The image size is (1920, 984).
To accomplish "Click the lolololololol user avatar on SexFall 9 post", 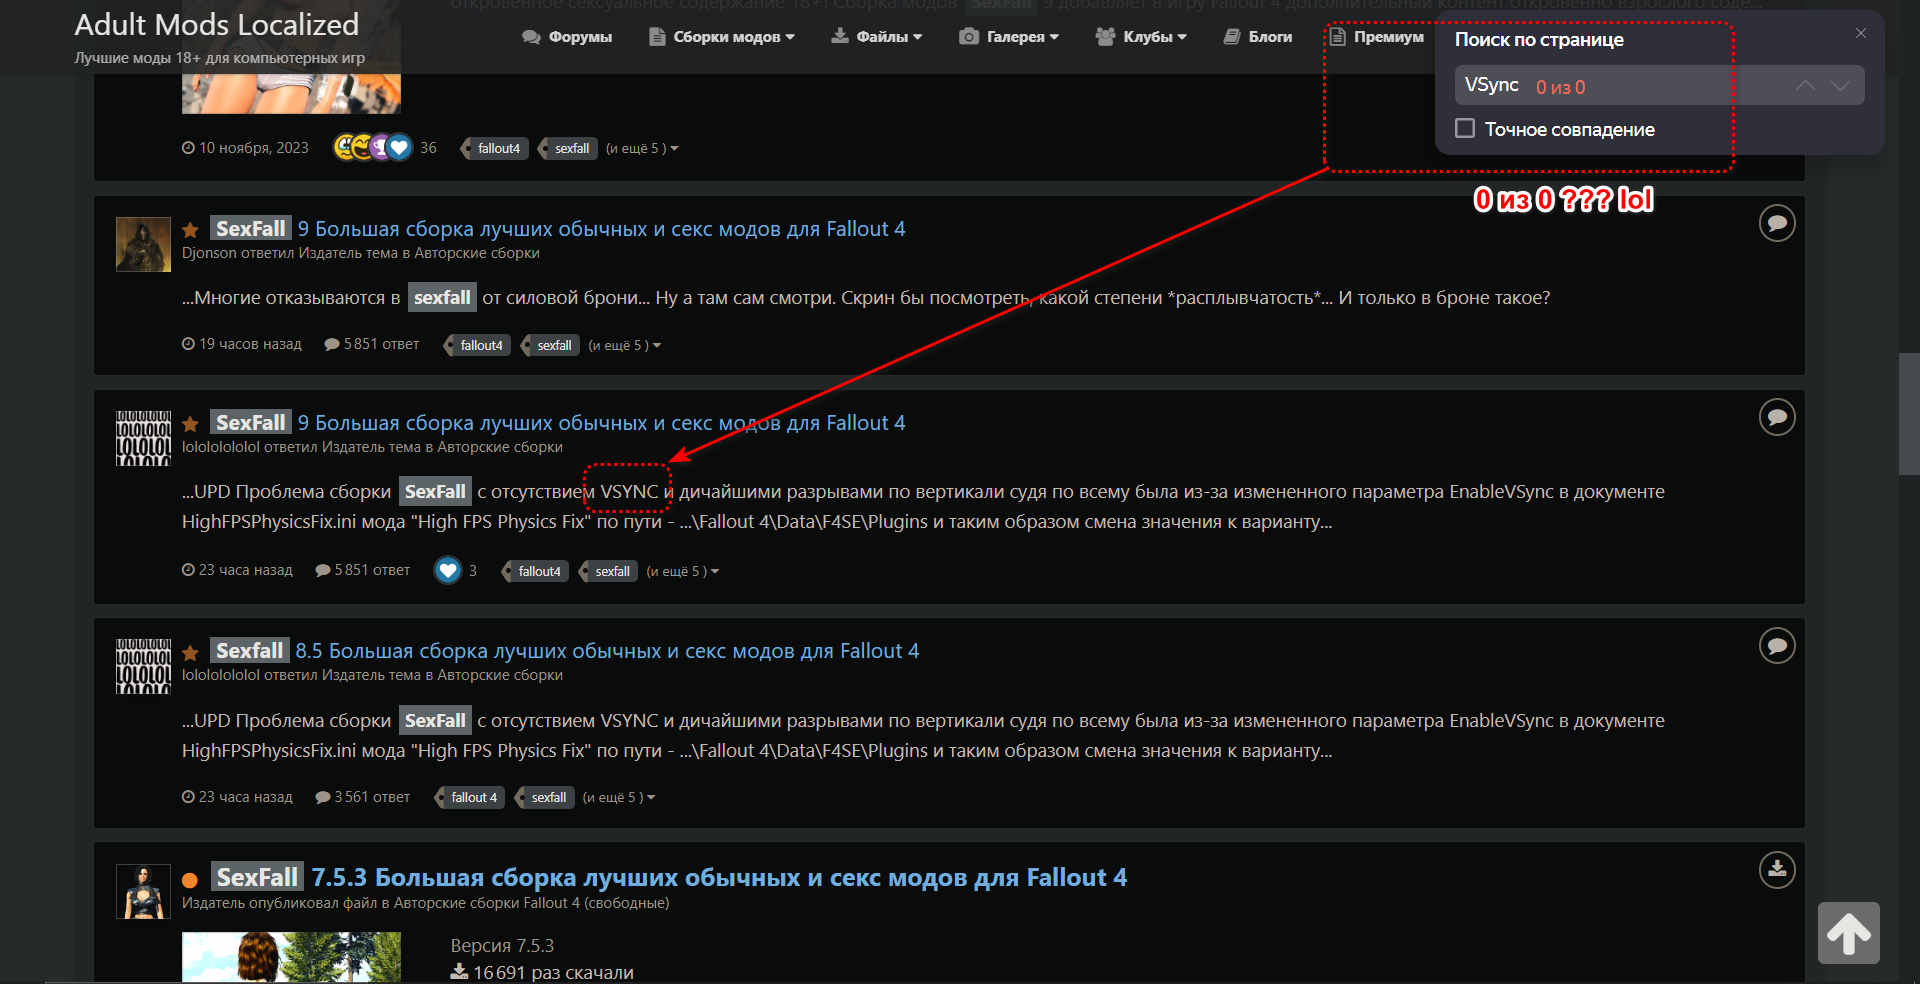I will coord(143,438).
